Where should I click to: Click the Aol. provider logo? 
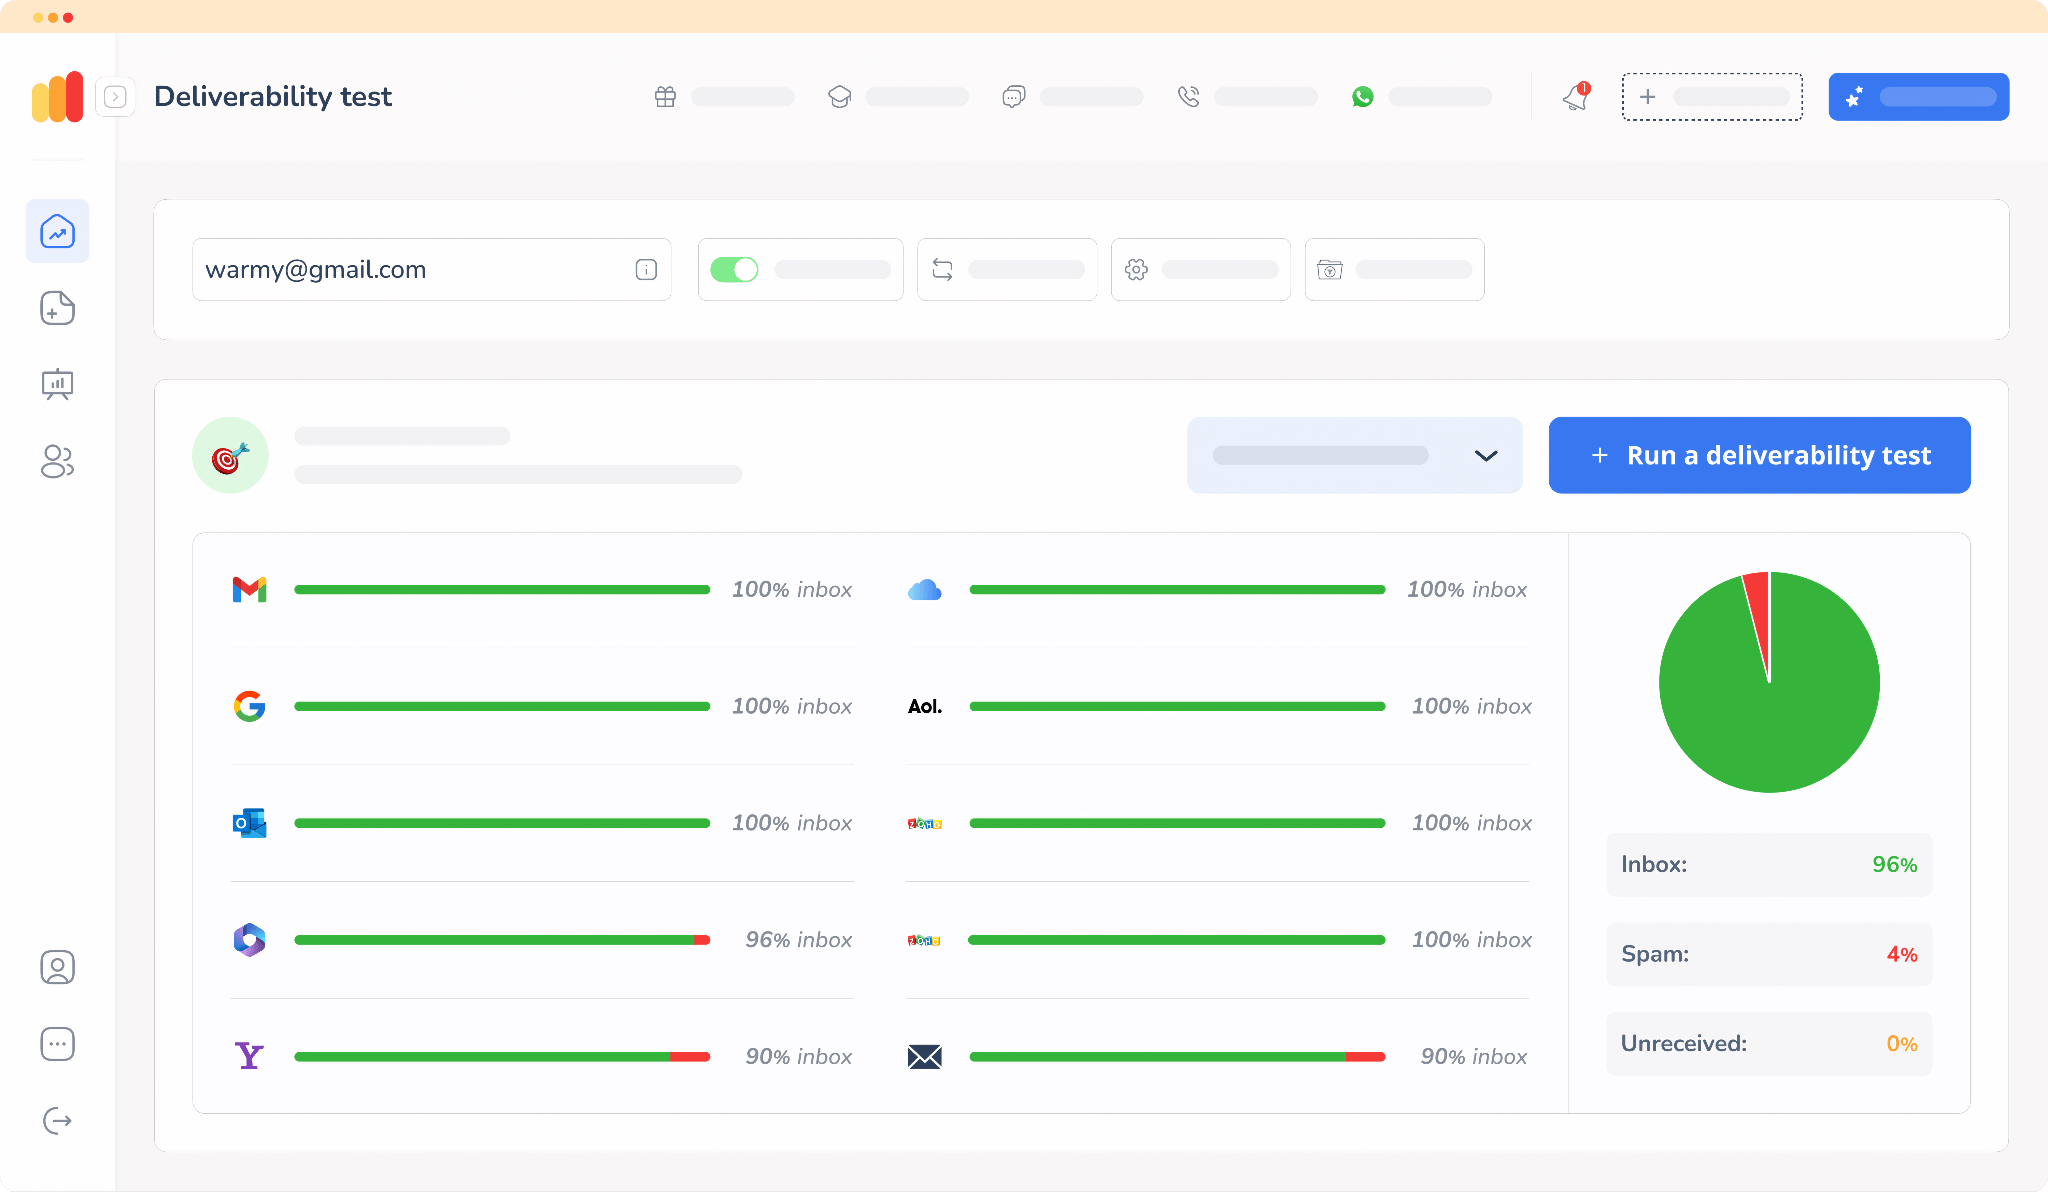pyautogui.click(x=925, y=707)
